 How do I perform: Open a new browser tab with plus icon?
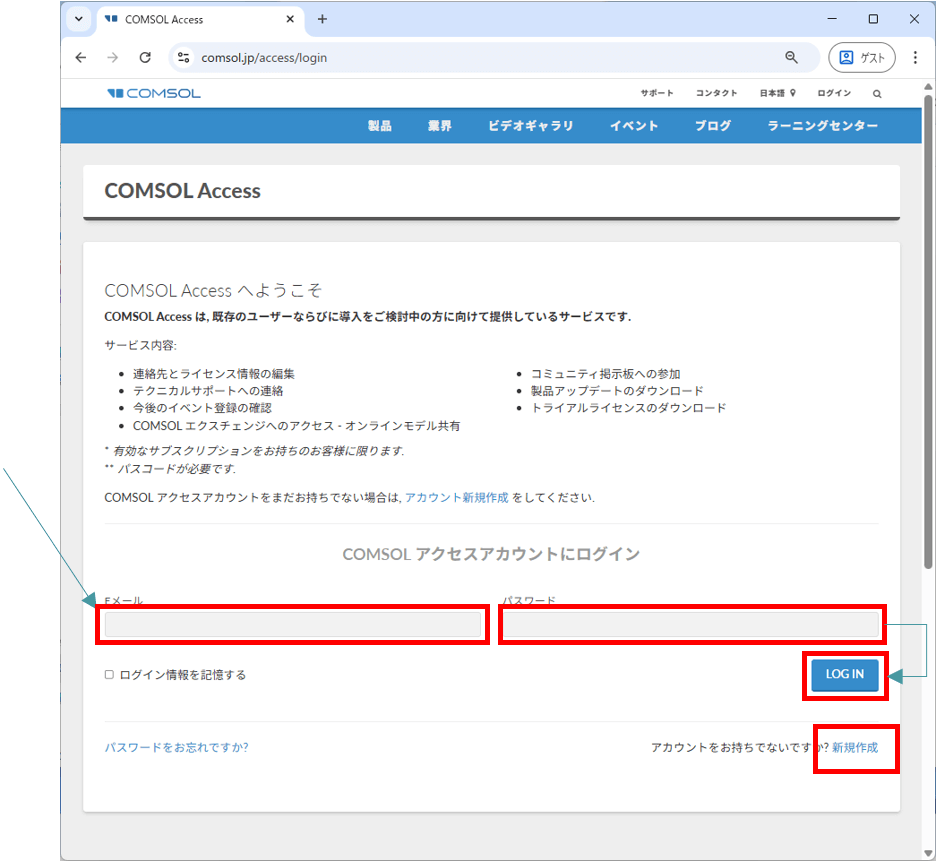(322, 19)
